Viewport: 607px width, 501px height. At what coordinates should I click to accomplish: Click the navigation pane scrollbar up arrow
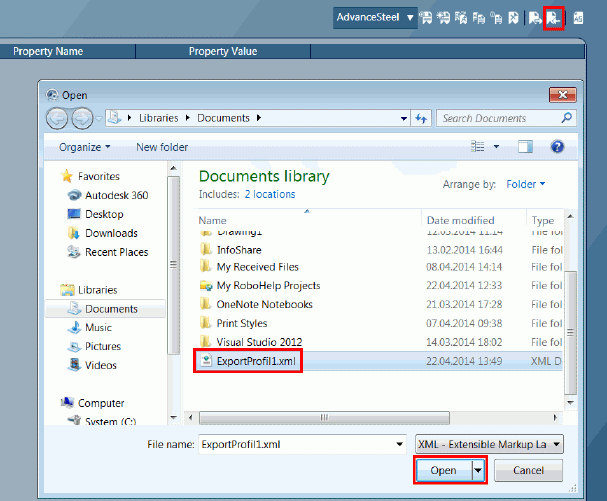point(173,168)
